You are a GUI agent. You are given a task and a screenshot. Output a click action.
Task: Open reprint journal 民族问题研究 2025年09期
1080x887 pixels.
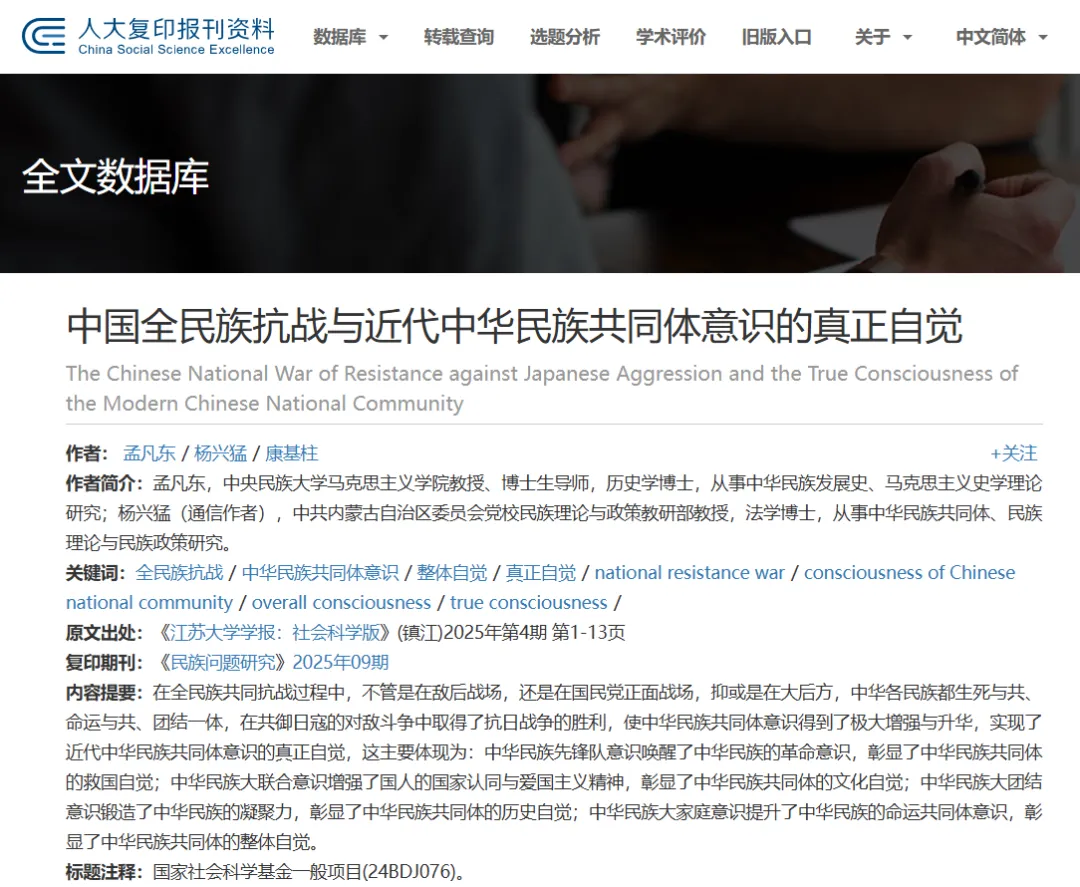click(x=272, y=663)
